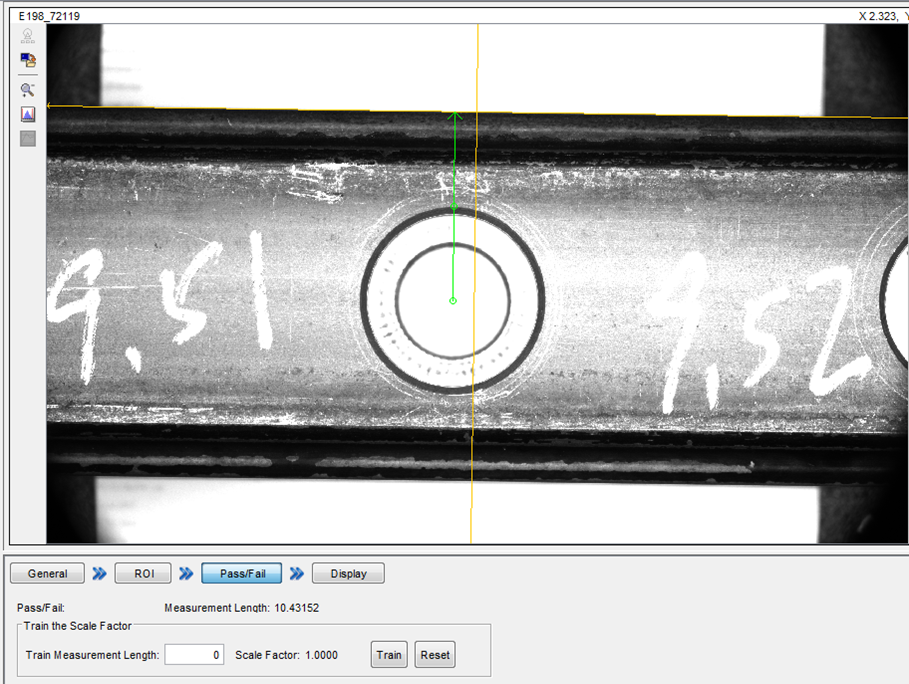Click the acquire image (light/camera) icon
Viewport: 909px width, 684px height.
pyautogui.click(x=28, y=36)
